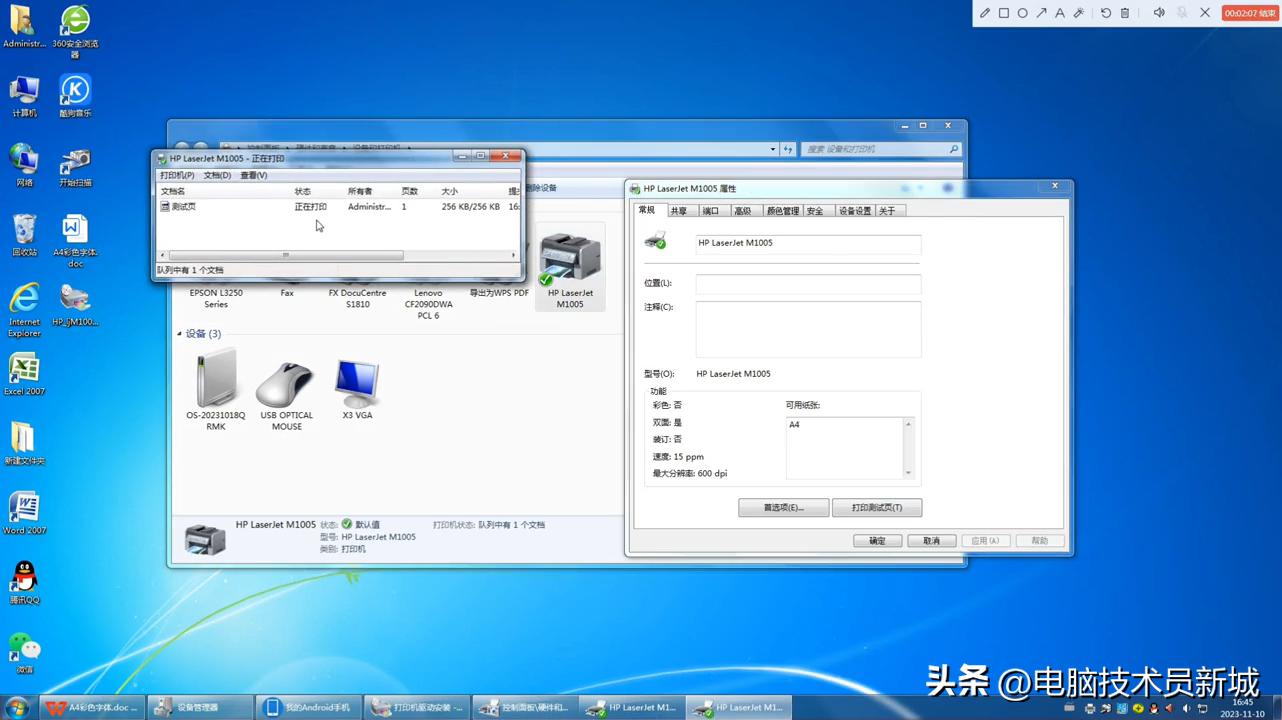Open Windows Start button

click(17, 707)
